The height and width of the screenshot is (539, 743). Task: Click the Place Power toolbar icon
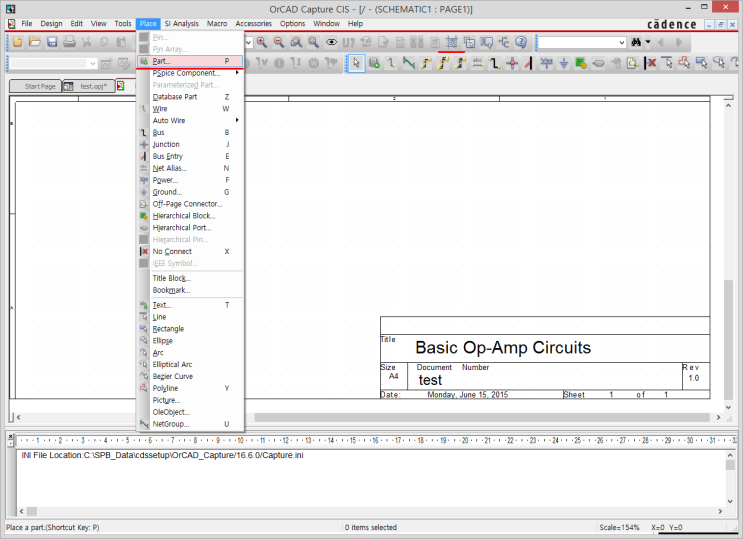(546, 63)
